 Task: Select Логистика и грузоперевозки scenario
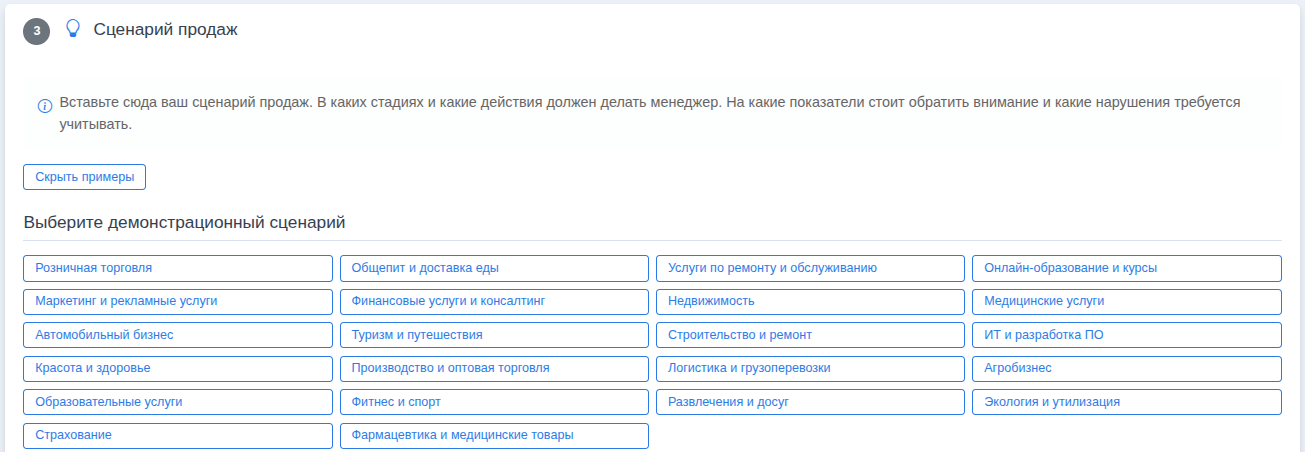810,368
